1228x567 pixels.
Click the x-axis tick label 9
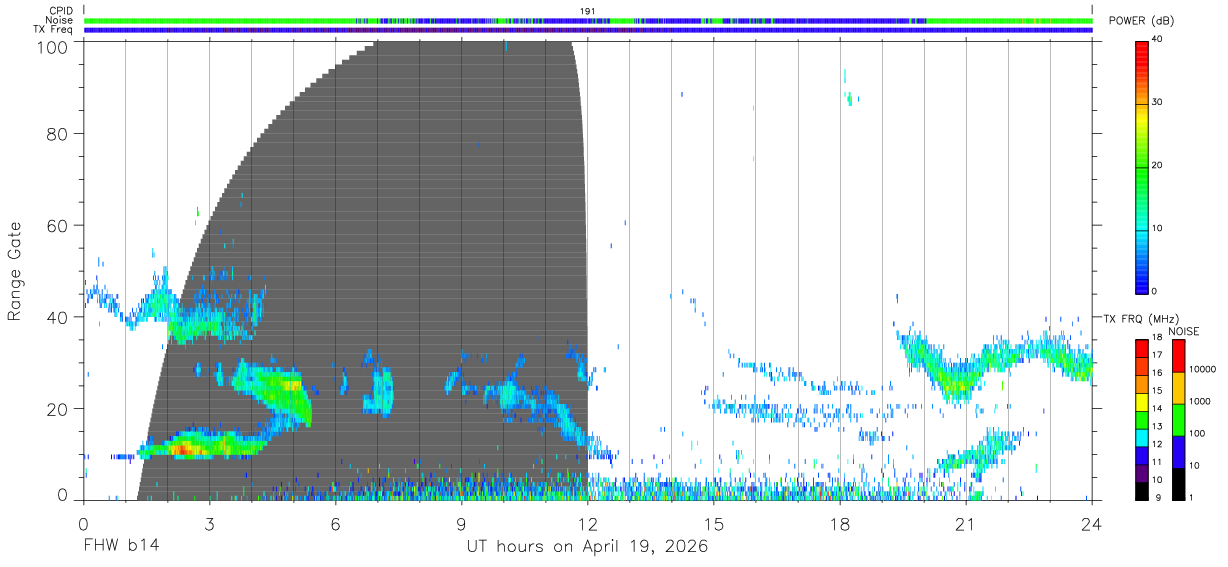461,523
